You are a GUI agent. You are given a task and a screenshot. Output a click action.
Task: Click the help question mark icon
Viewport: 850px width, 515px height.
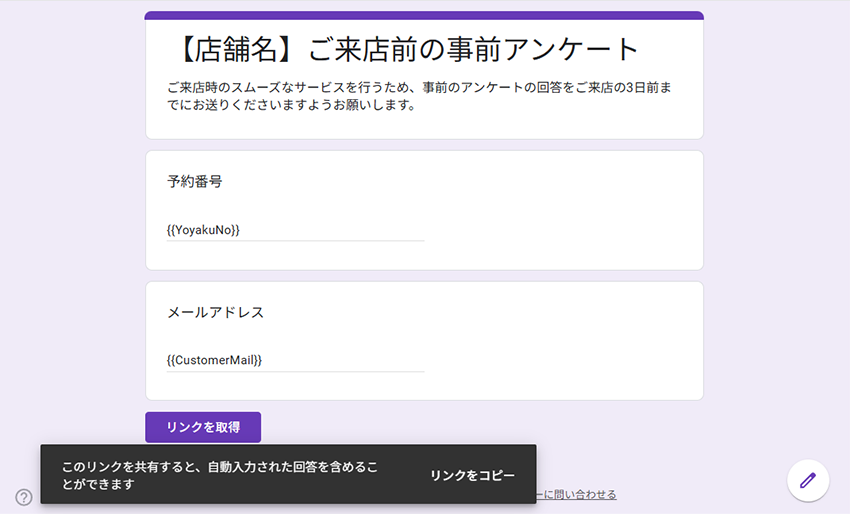(x=24, y=497)
